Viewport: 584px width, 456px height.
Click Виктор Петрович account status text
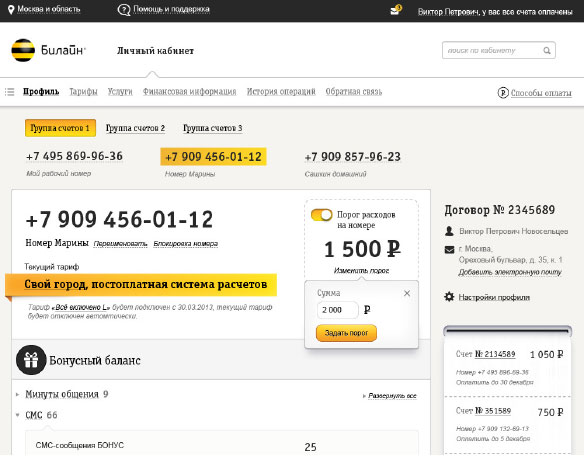[495, 12]
